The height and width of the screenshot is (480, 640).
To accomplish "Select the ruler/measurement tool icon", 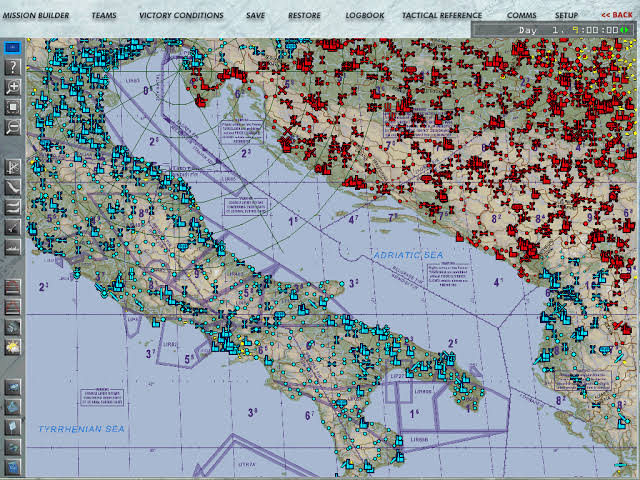I will [x=13, y=167].
